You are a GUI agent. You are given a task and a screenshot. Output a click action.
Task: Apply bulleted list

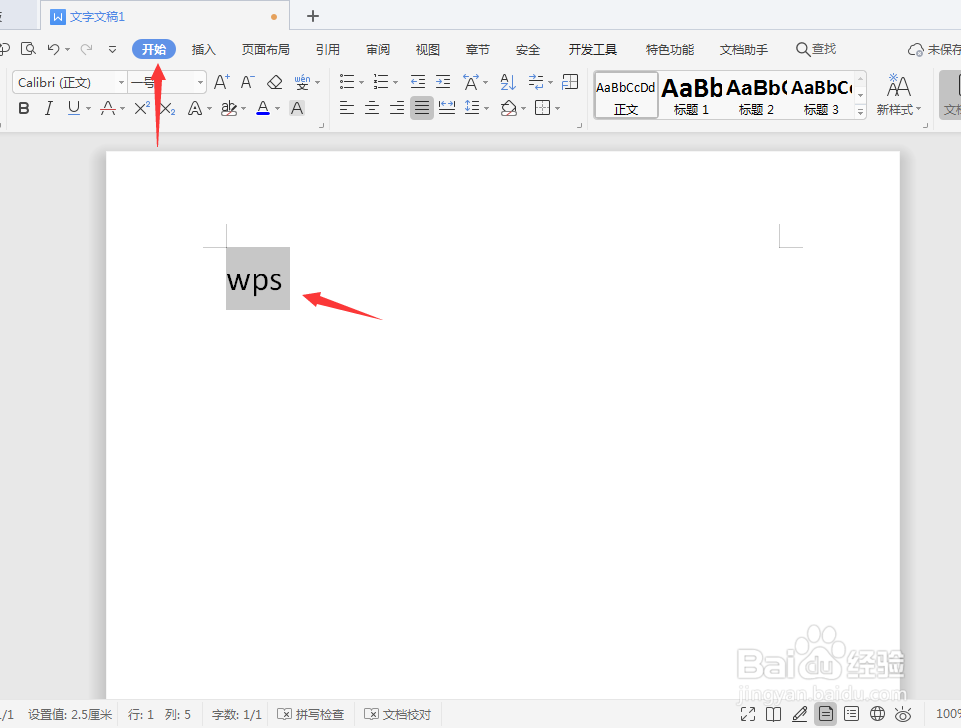coord(347,82)
